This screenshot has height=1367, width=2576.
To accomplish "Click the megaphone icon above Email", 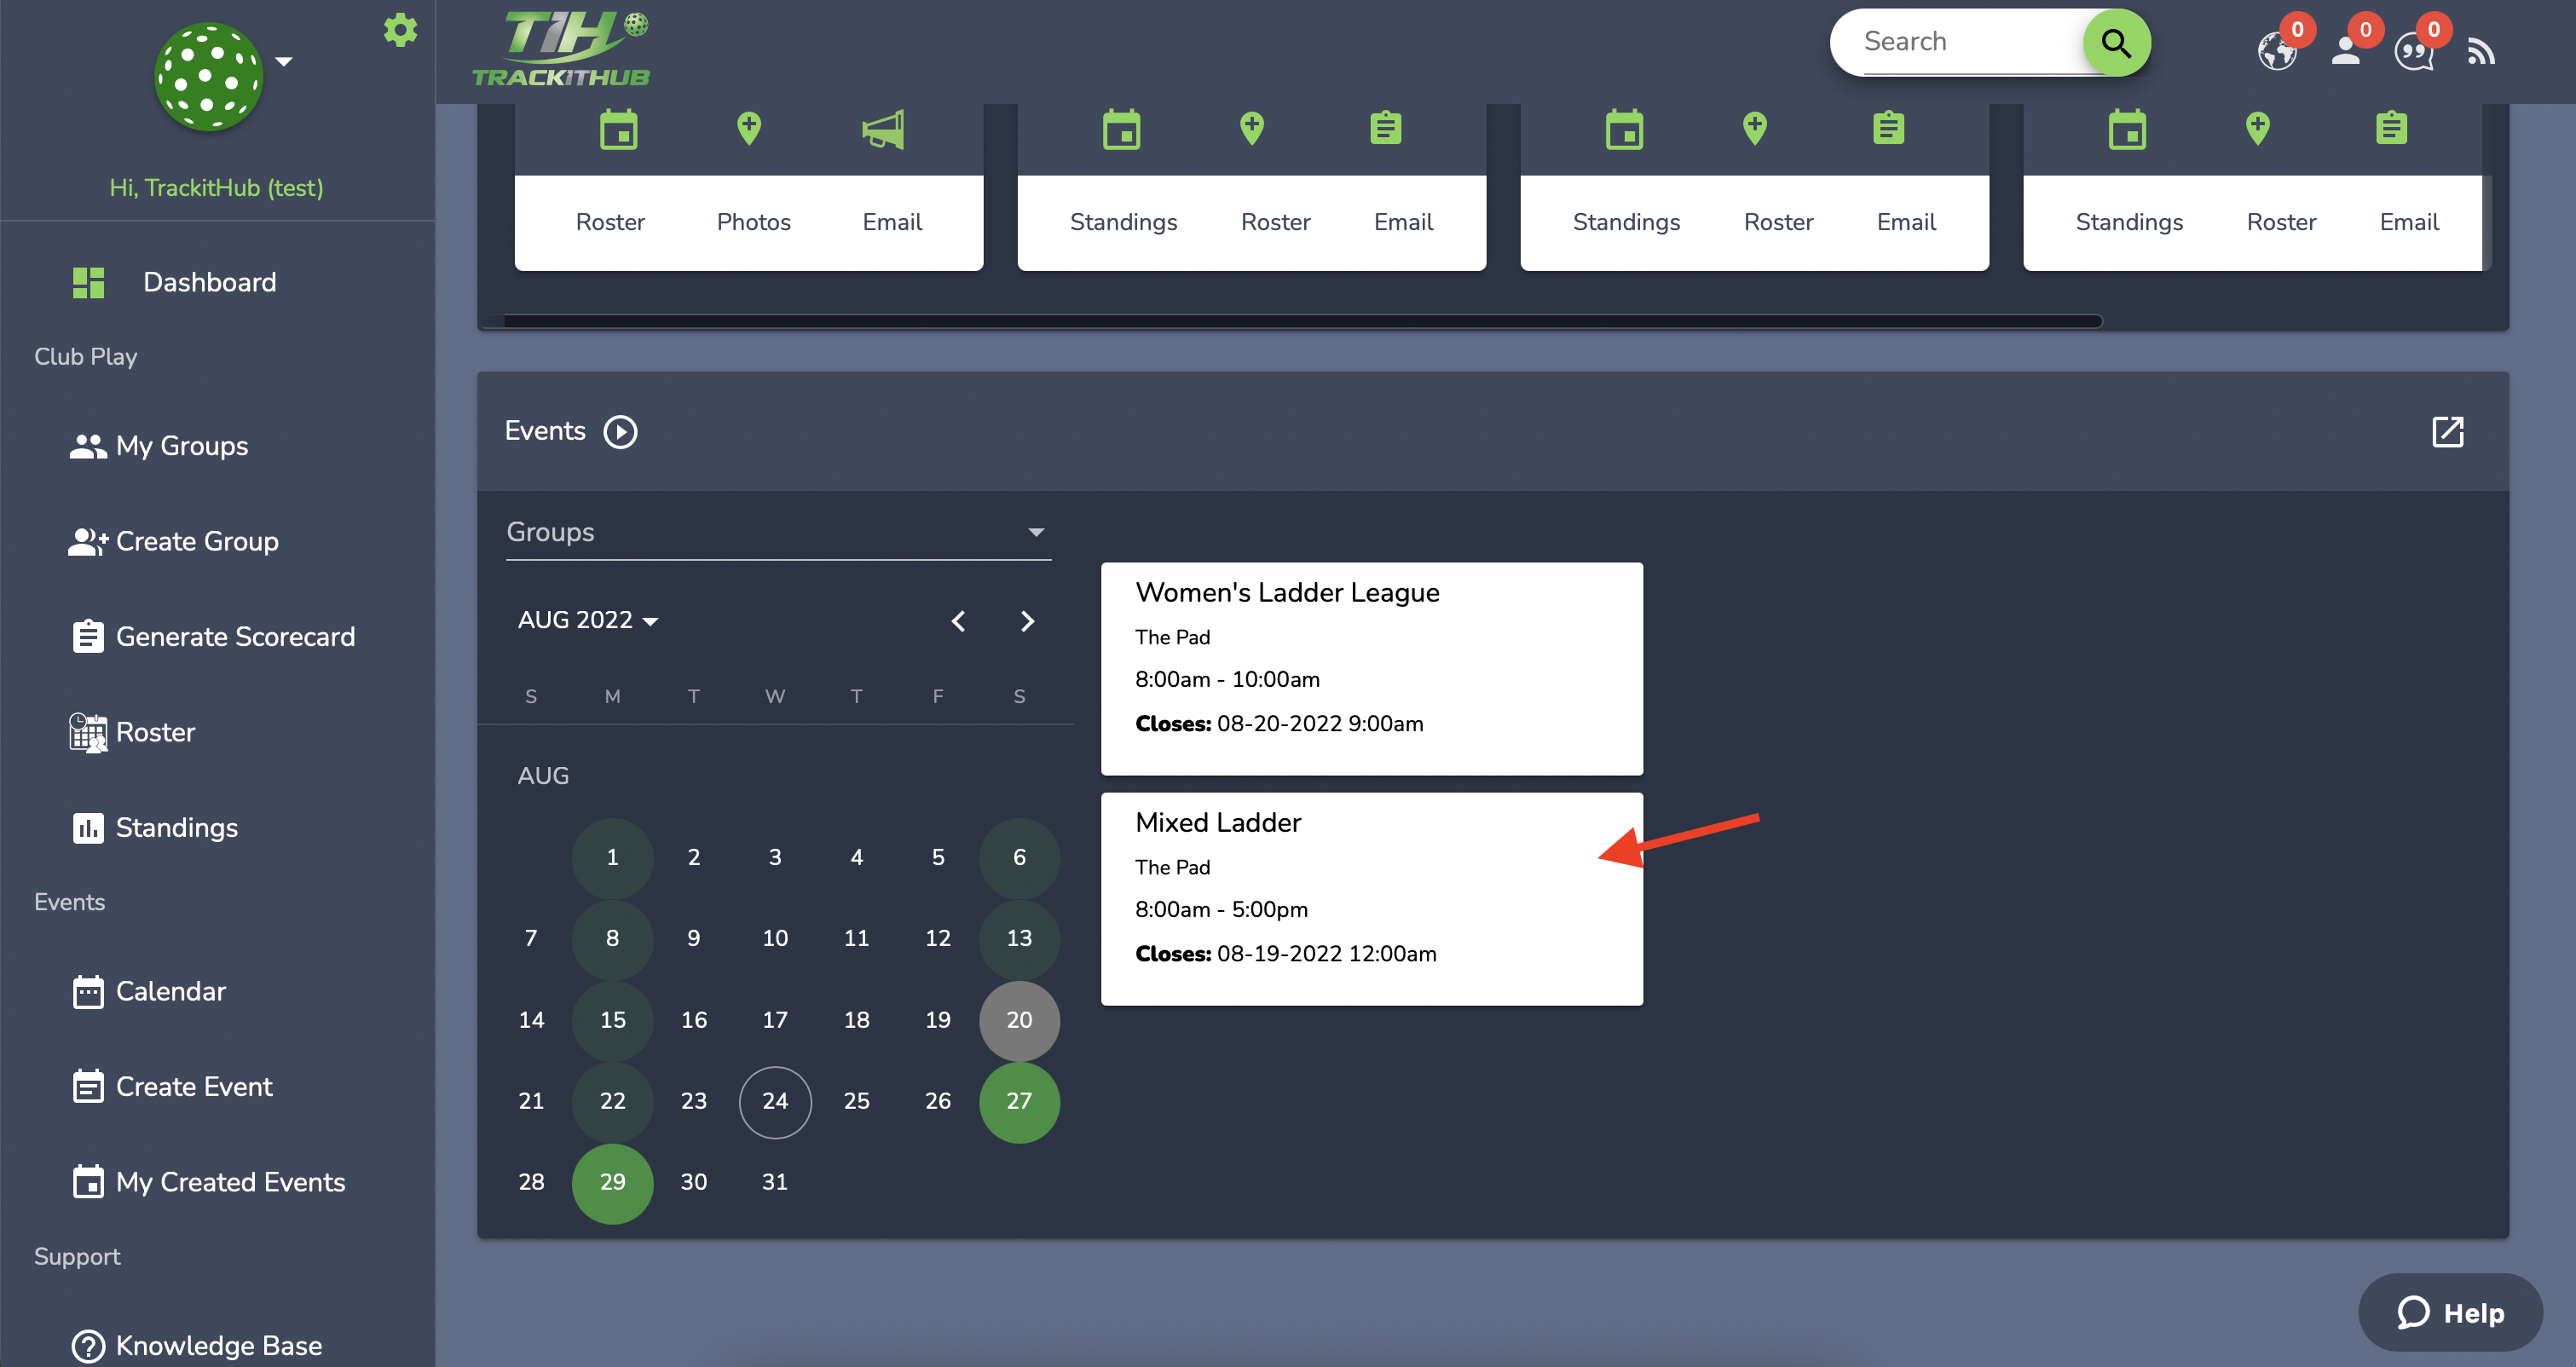I will click(884, 130).
